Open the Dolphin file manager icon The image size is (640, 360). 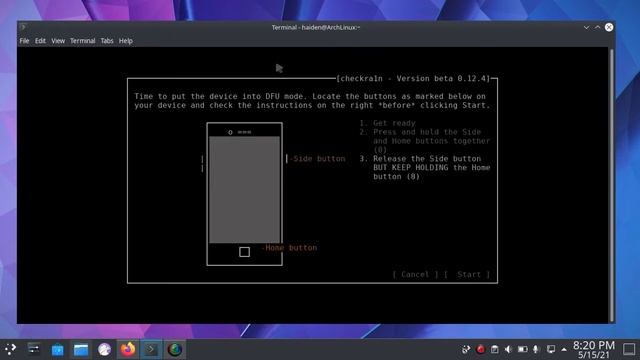81,350
